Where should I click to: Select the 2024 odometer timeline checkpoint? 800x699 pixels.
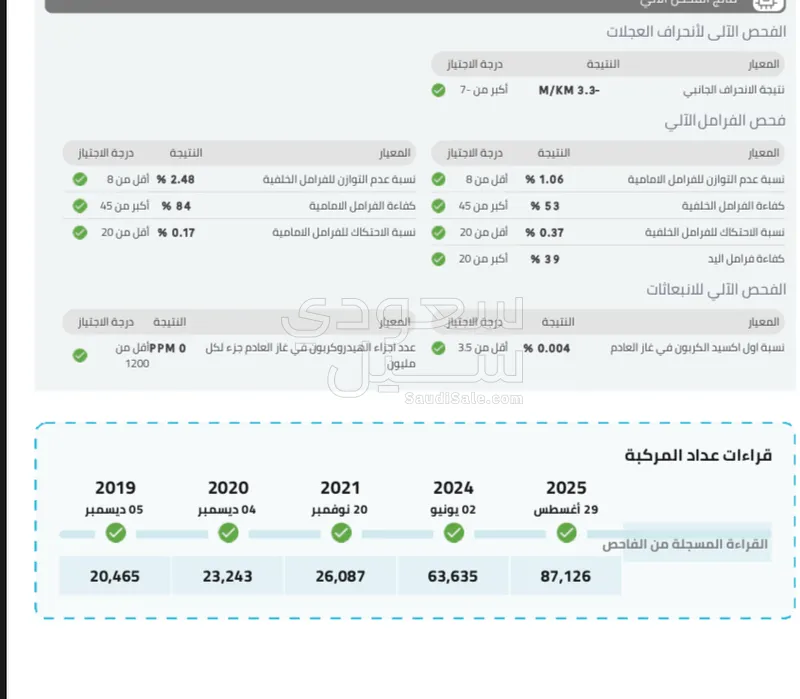(x=454, y=534)
